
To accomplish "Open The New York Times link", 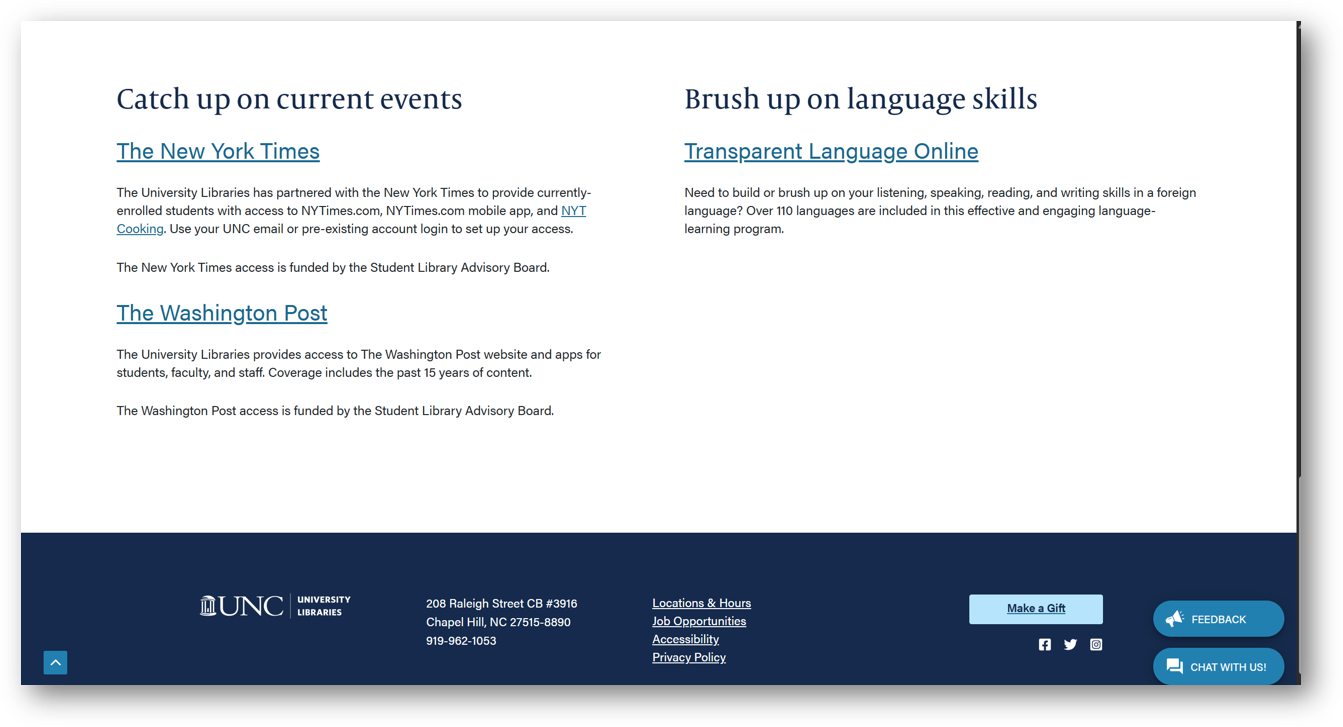I will point(218,151).
